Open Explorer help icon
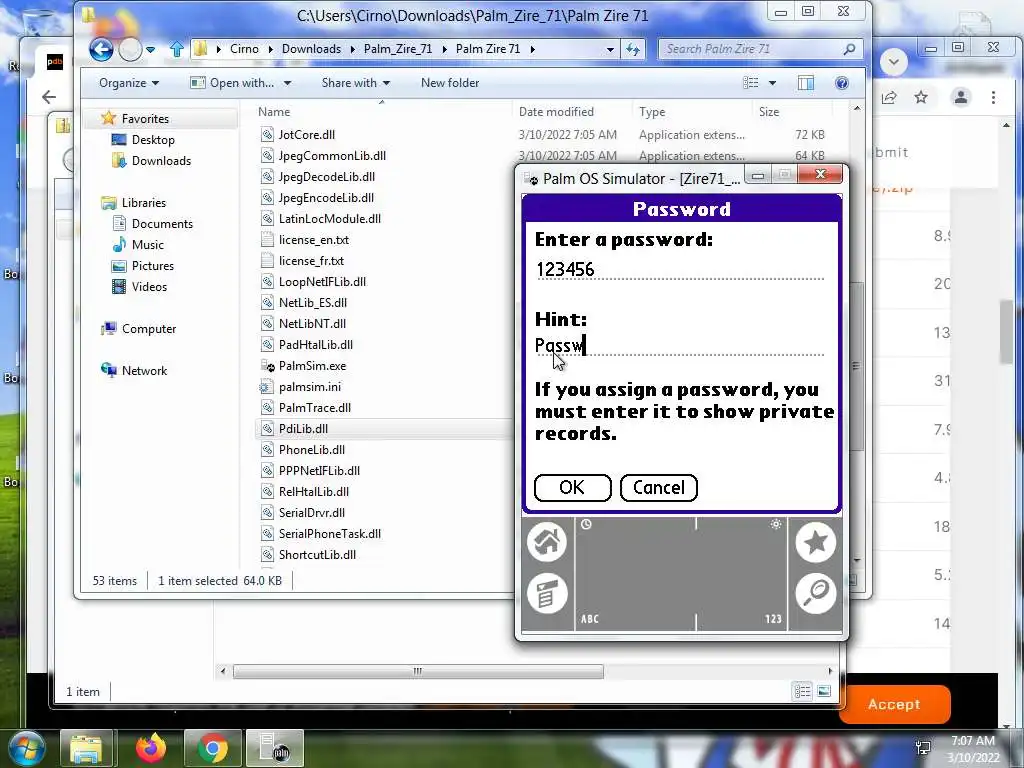Screen dimensions: 1024x768 click(842, 83)
